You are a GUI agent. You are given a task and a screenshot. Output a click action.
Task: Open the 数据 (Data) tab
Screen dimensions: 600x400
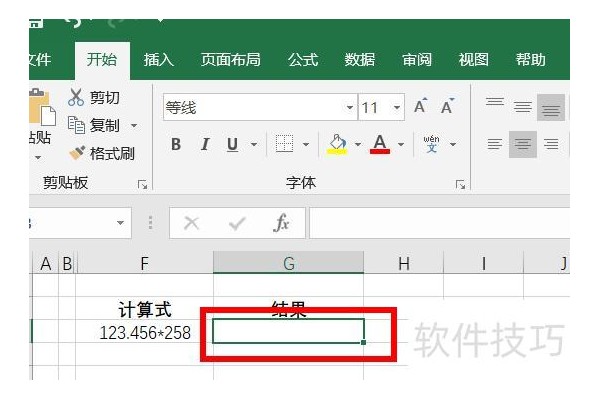tap(360, 60)
